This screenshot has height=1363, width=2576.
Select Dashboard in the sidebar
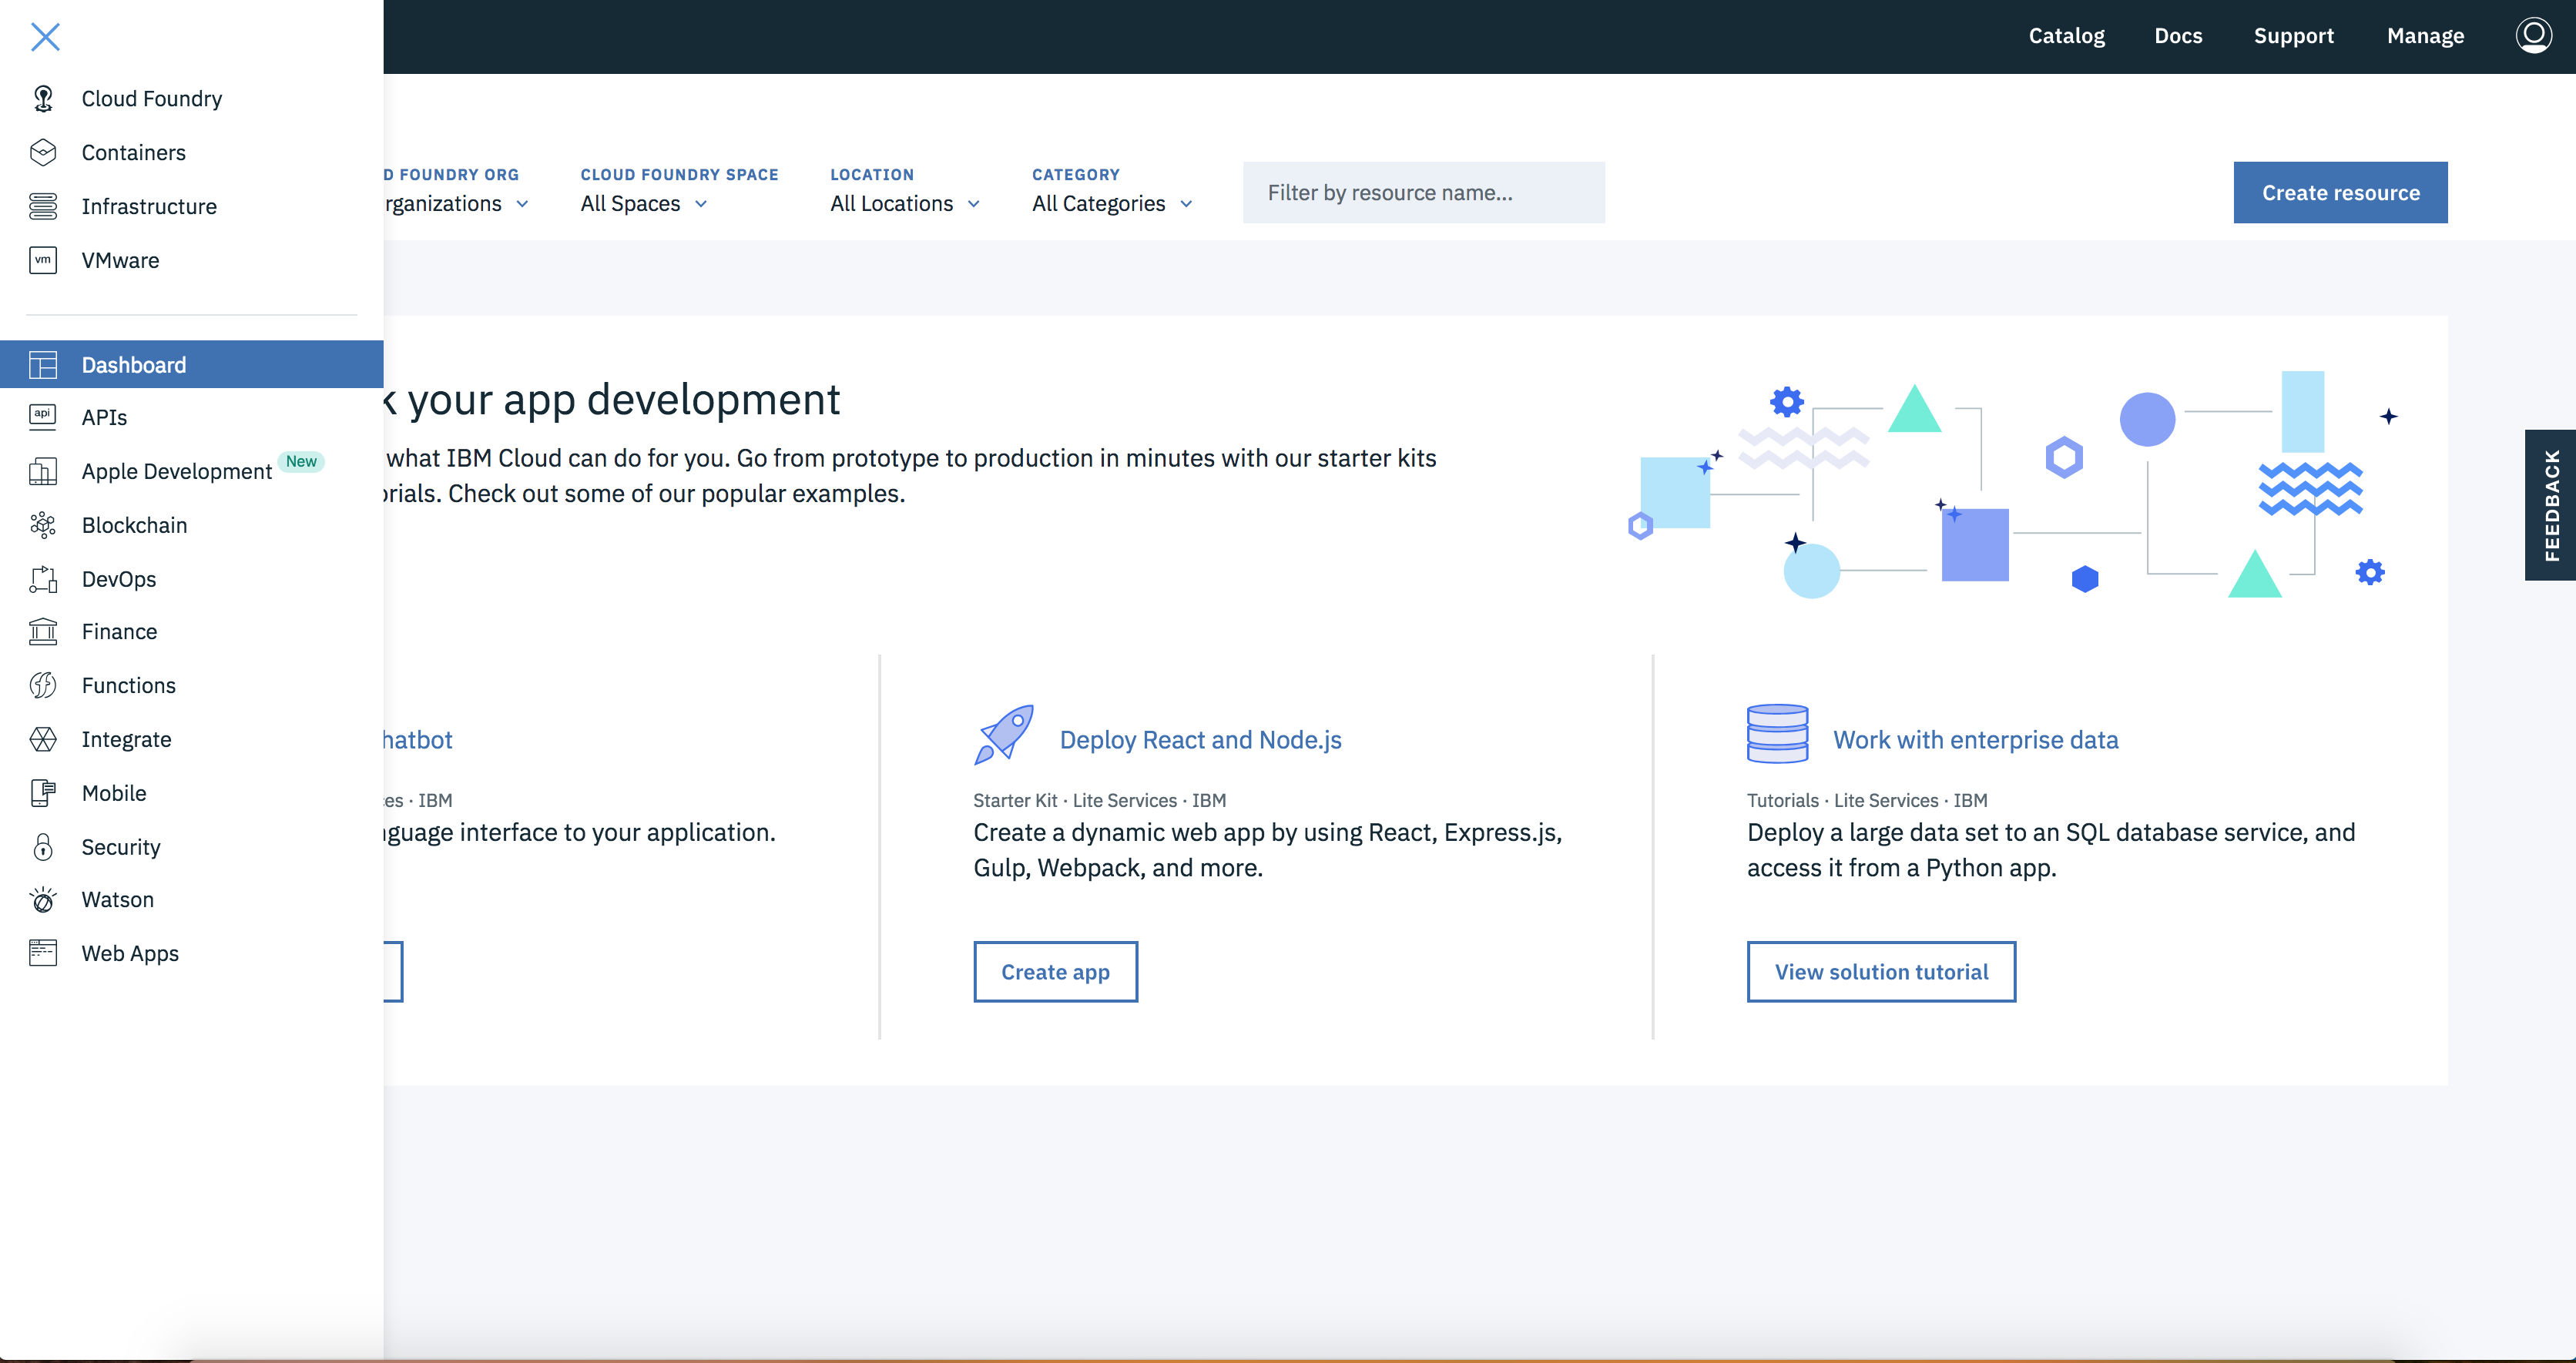coord(192,365)
